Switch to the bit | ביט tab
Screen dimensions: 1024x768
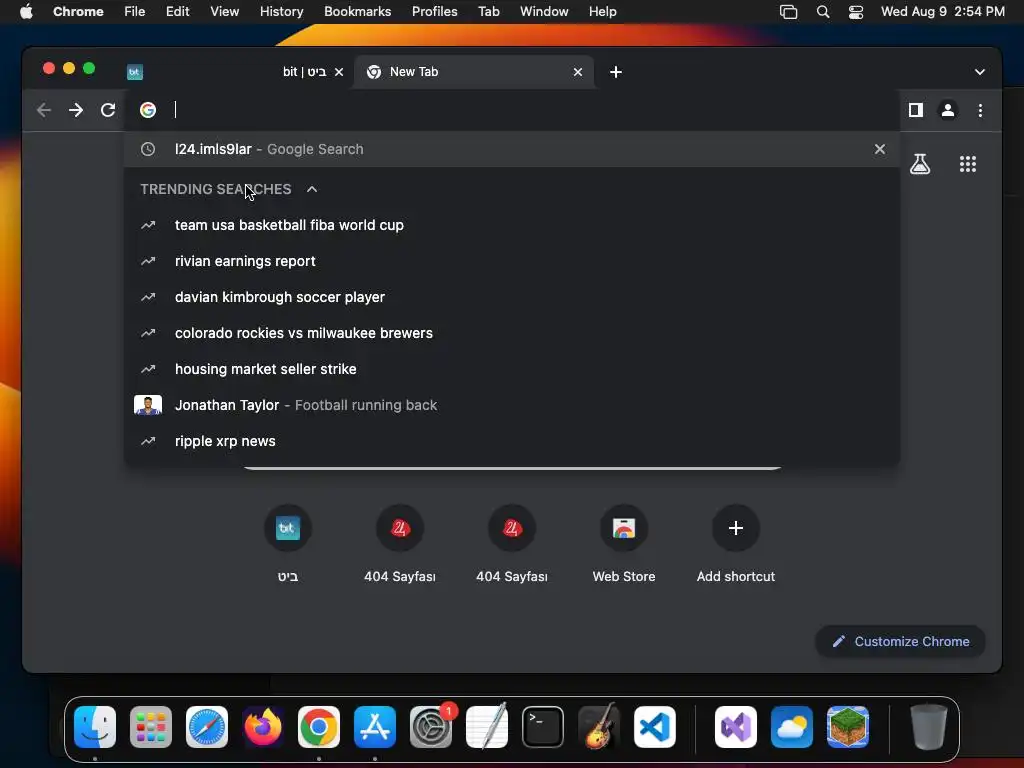[236, 72]
